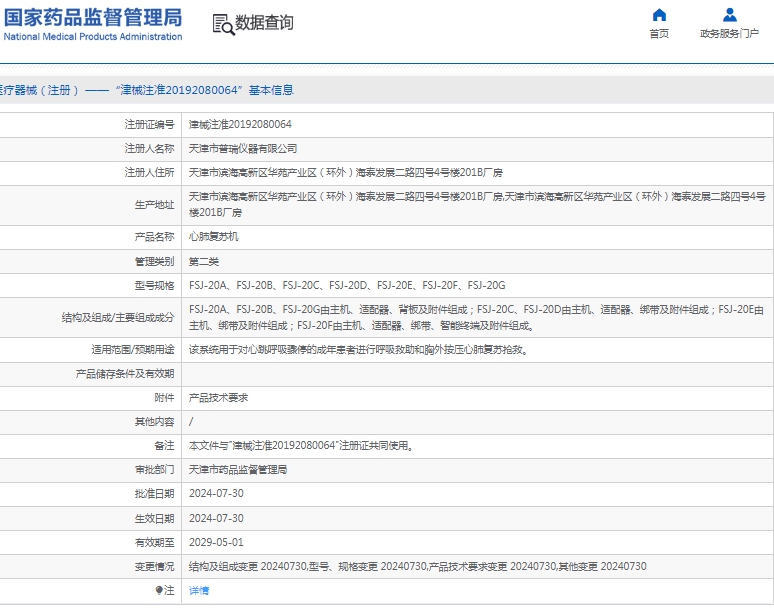Click the 注册人名称 row label
Viewport: 774px width, 609px height.
coord(150,149)
